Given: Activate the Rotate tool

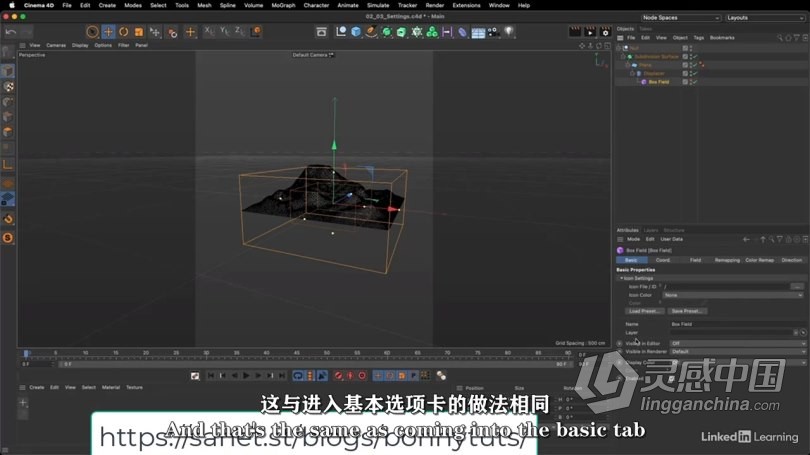Looking at the screenshot, I should pos(123,32).
